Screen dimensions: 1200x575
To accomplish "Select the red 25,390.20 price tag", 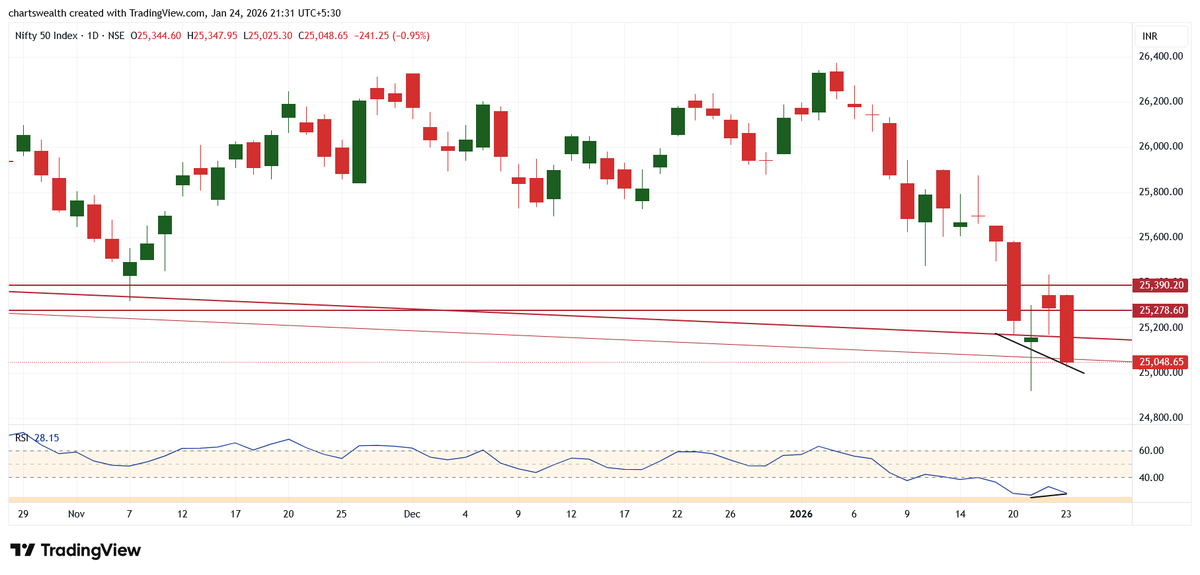I will (x=1161, y=285).
